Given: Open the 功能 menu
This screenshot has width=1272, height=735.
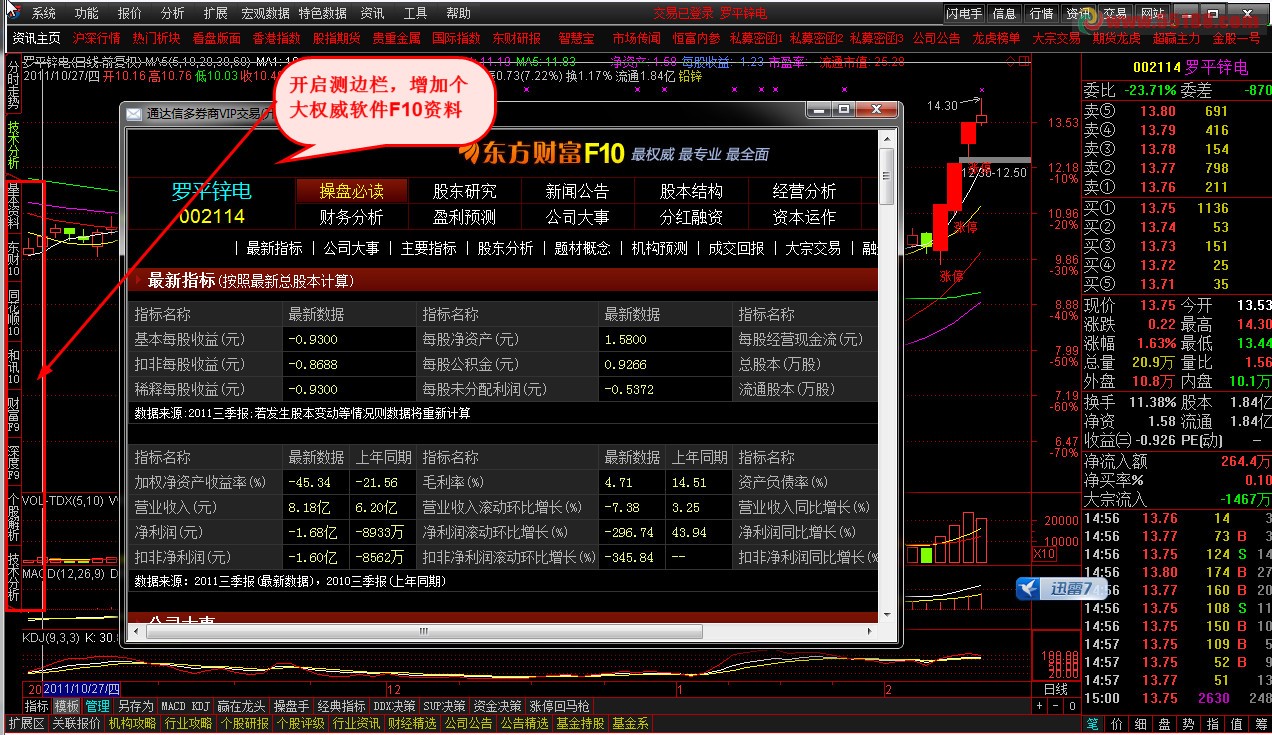Looking at the screenshot, I should 86,13.
